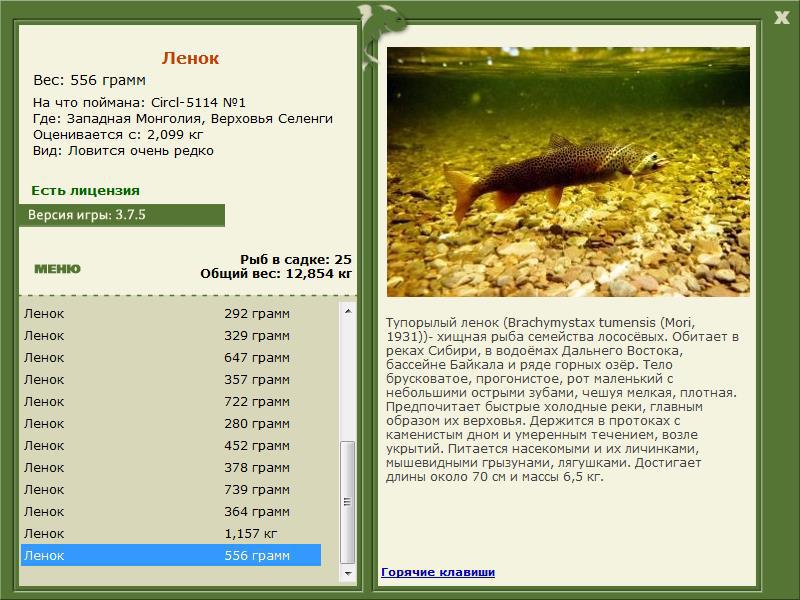800x600 pixels.
Task: Click the fish logo emblem at top
Action: click(x=382, y=36)
